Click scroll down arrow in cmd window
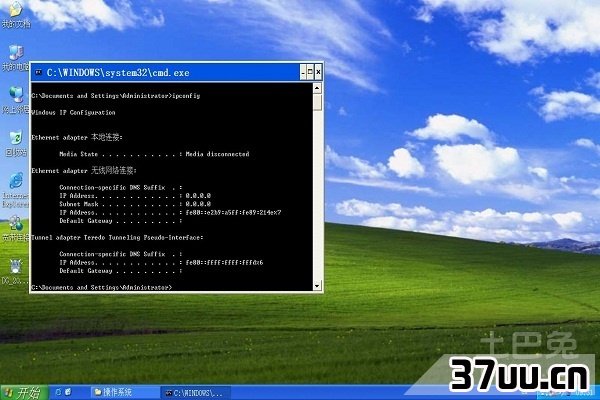This screenshot has height=400, width=600. coord(317,286)
